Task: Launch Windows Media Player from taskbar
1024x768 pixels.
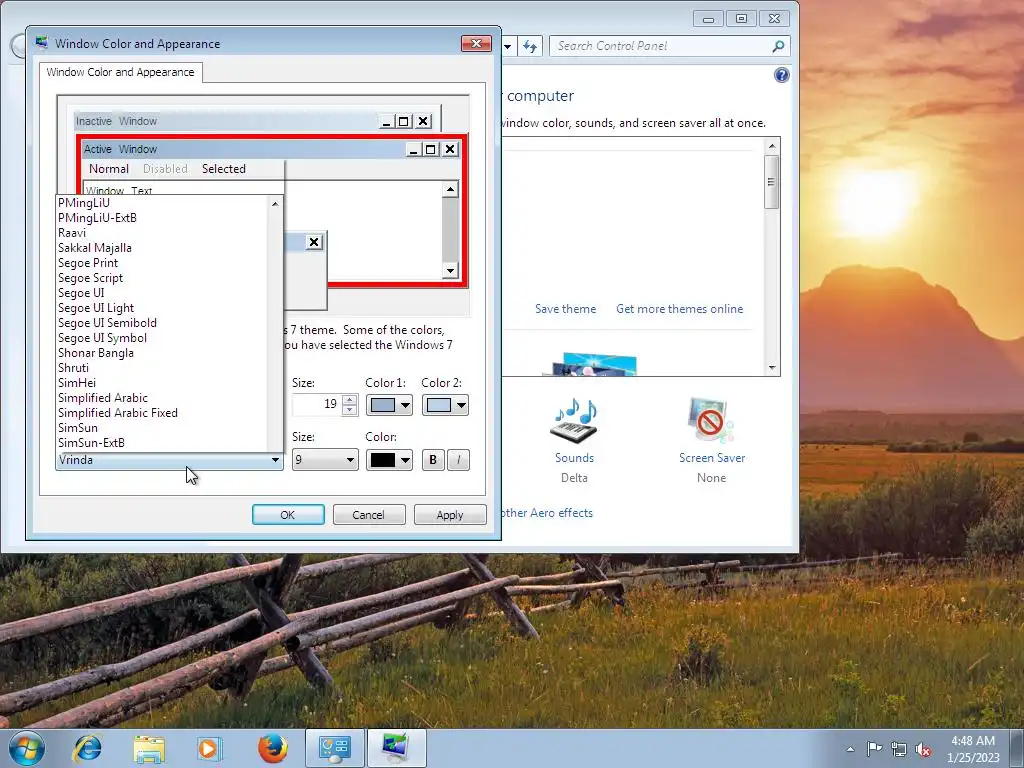Action: click(209, 748)
